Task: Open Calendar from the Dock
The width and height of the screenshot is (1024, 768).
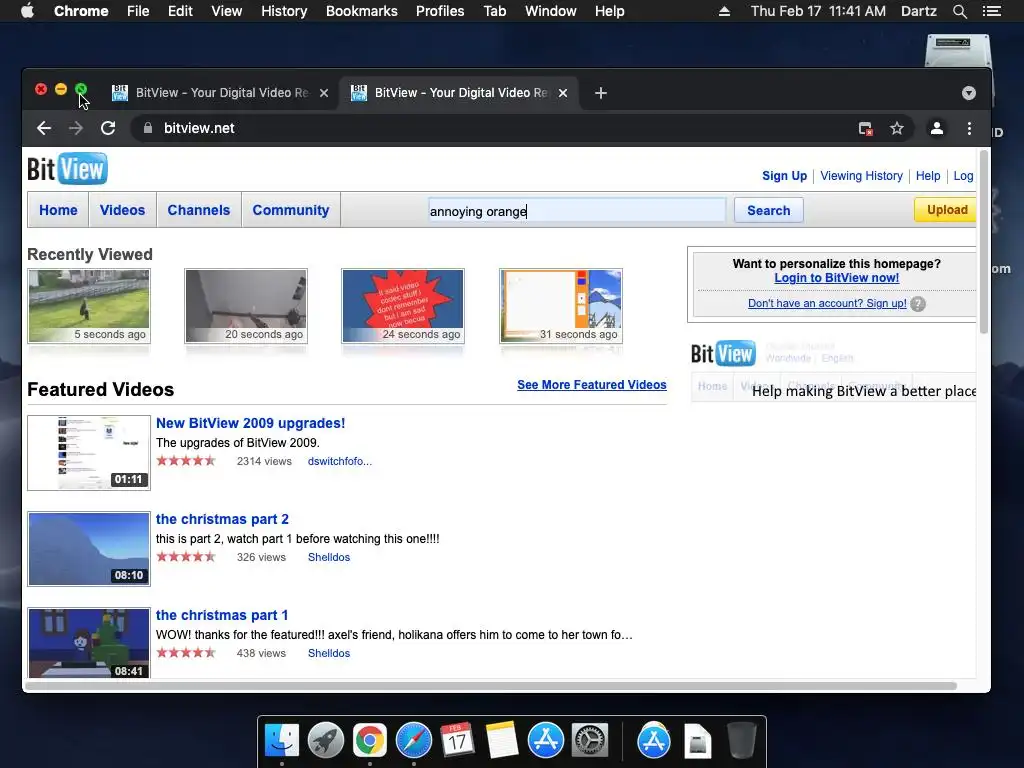Action: [457, 741]
